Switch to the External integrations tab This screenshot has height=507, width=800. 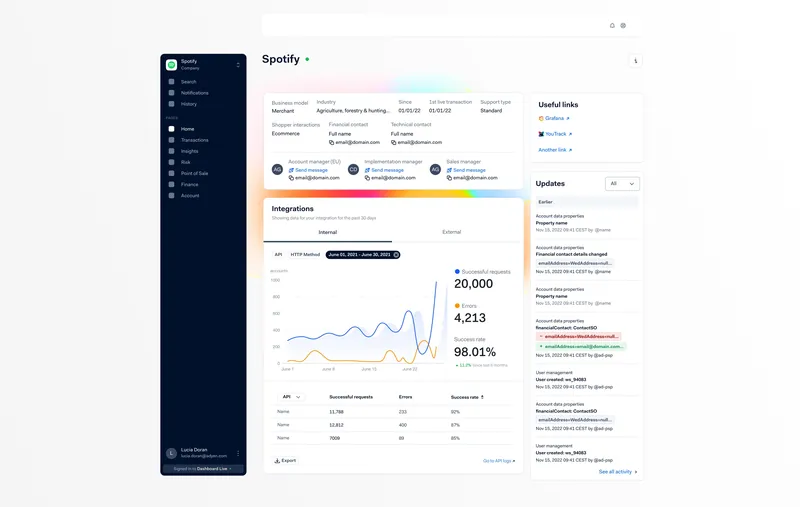coord(452,232)
